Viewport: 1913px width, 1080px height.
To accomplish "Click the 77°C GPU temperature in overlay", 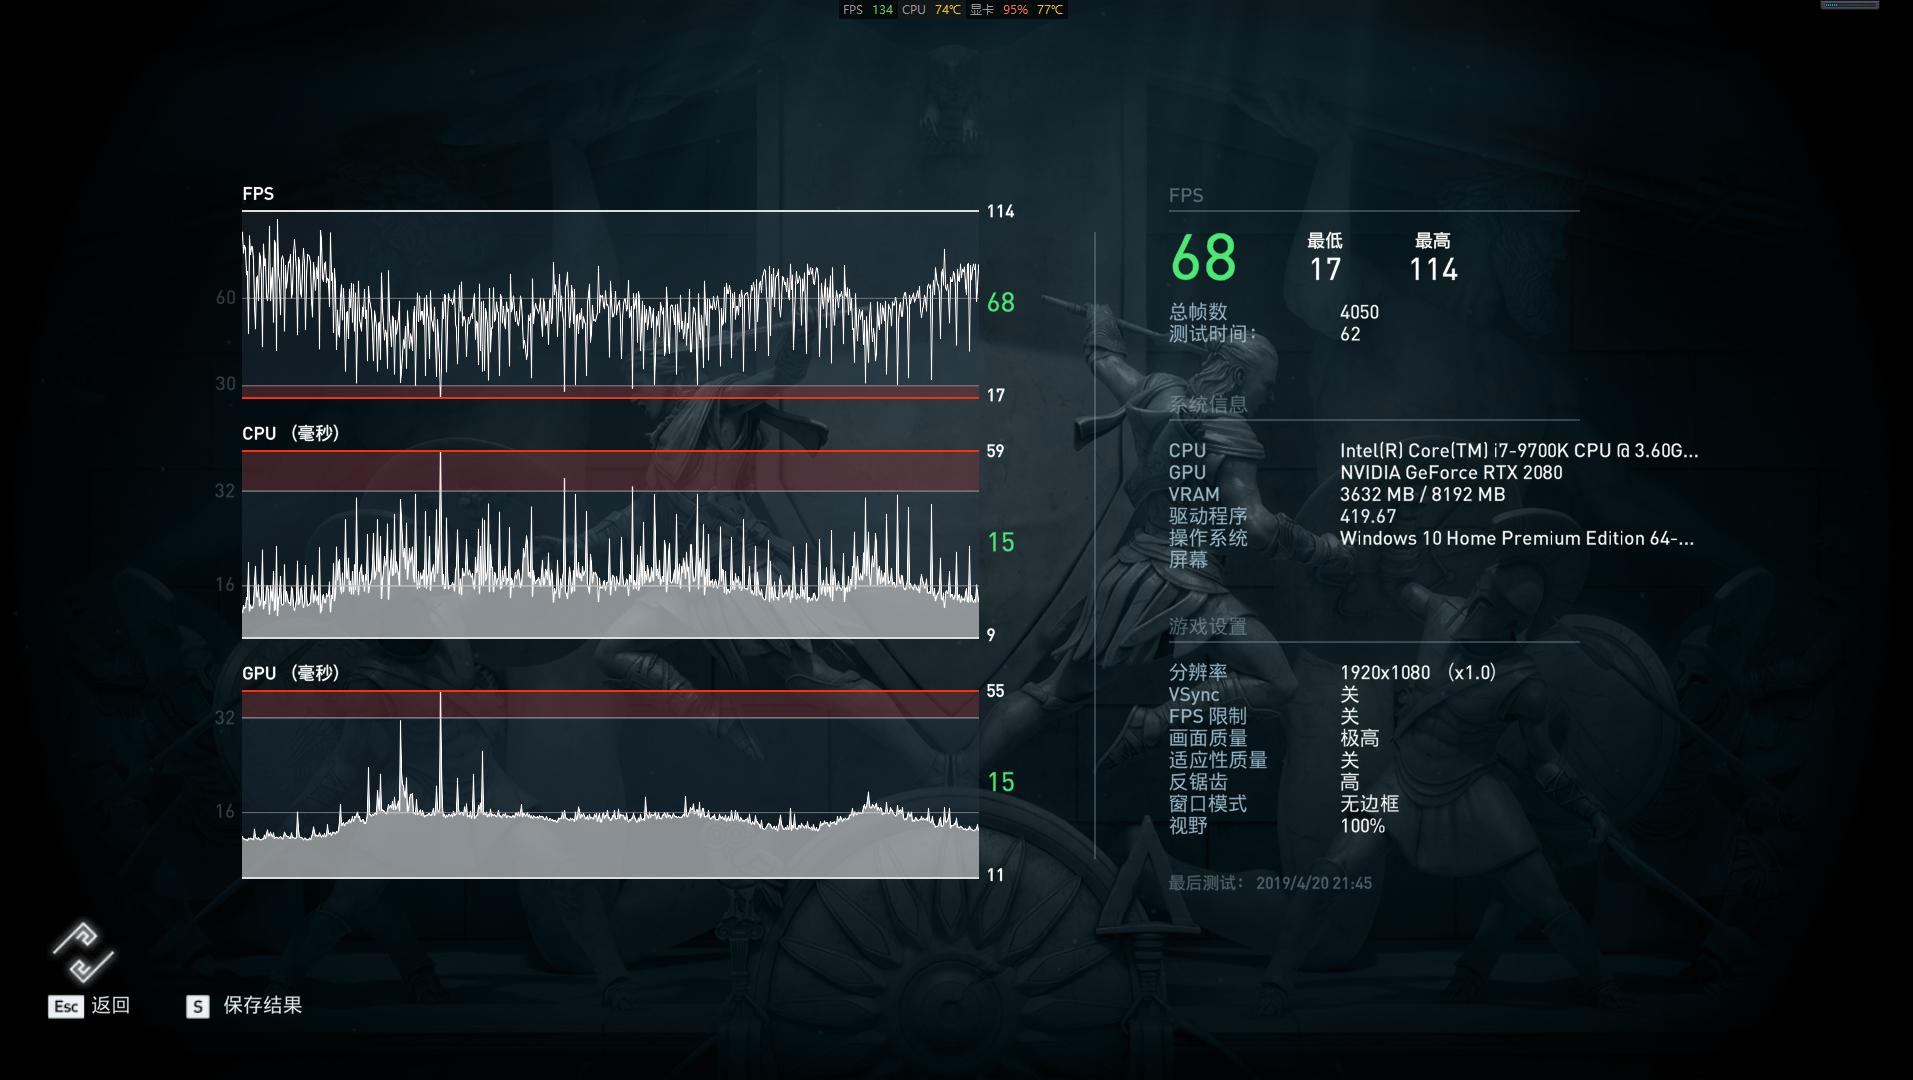I will tap(1047, 10).
